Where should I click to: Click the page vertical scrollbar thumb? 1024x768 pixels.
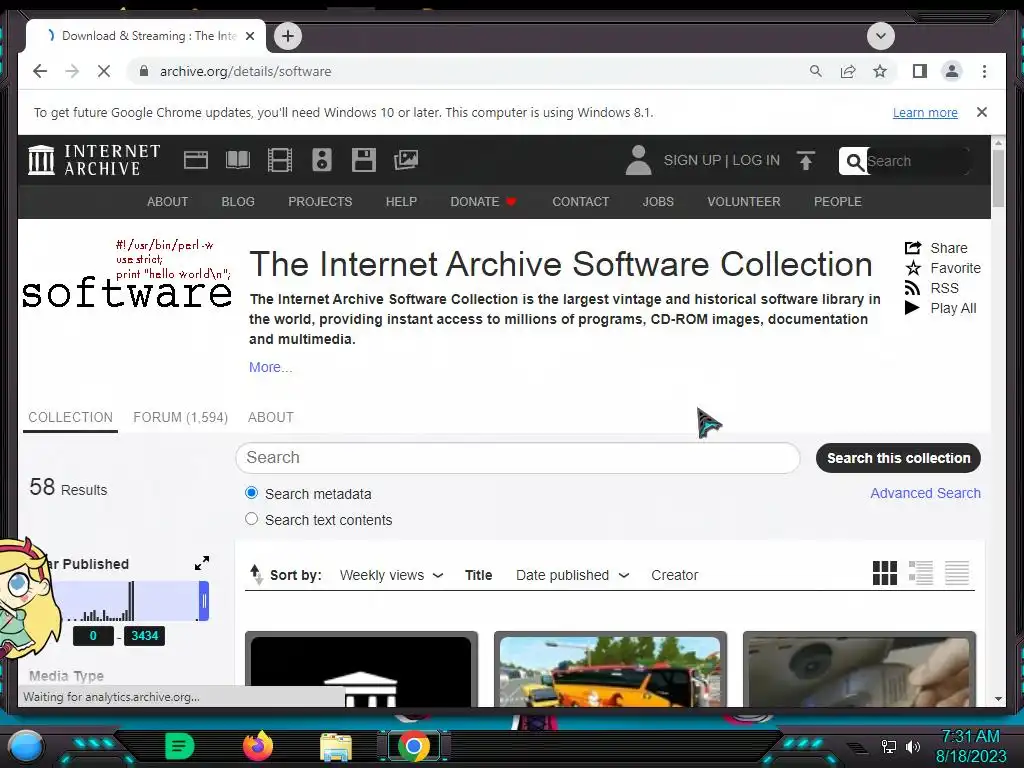[998, 178]
